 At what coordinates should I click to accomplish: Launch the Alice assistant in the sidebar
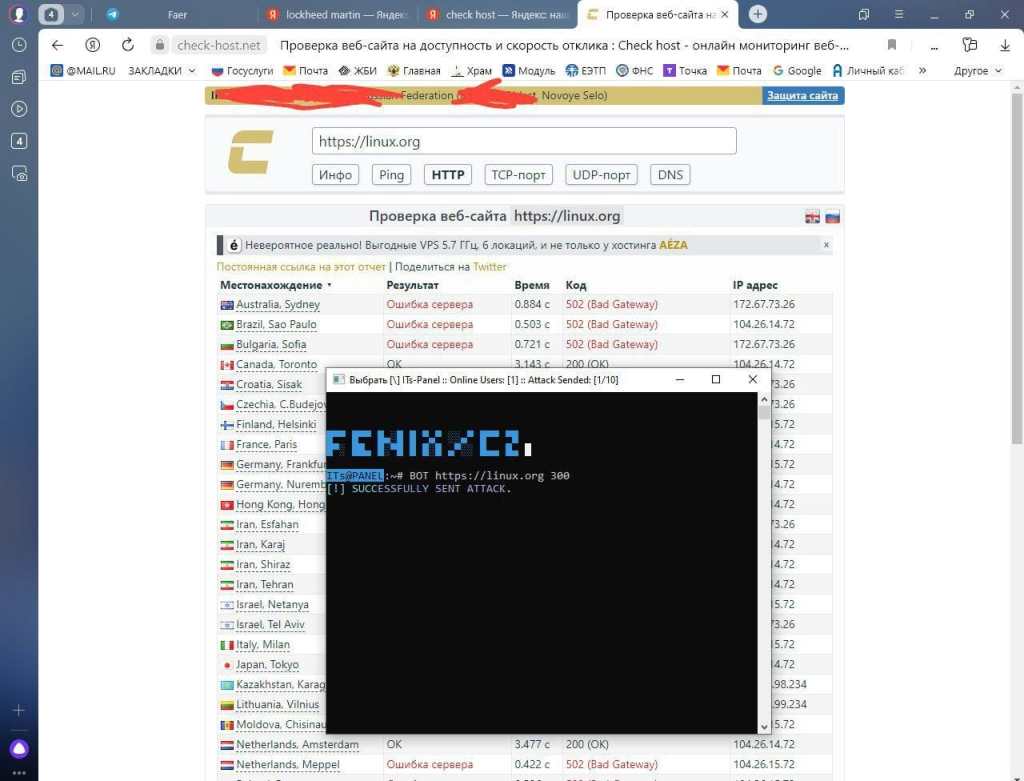pos(19,749)
